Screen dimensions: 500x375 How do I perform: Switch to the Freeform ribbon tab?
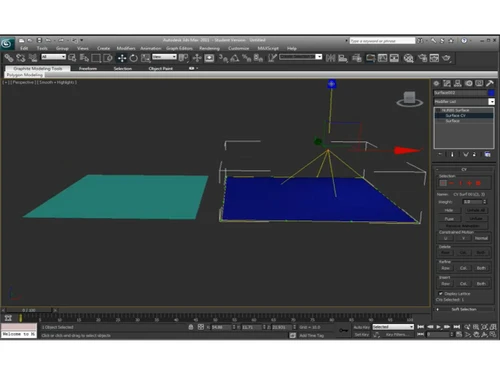coord(88,68)
